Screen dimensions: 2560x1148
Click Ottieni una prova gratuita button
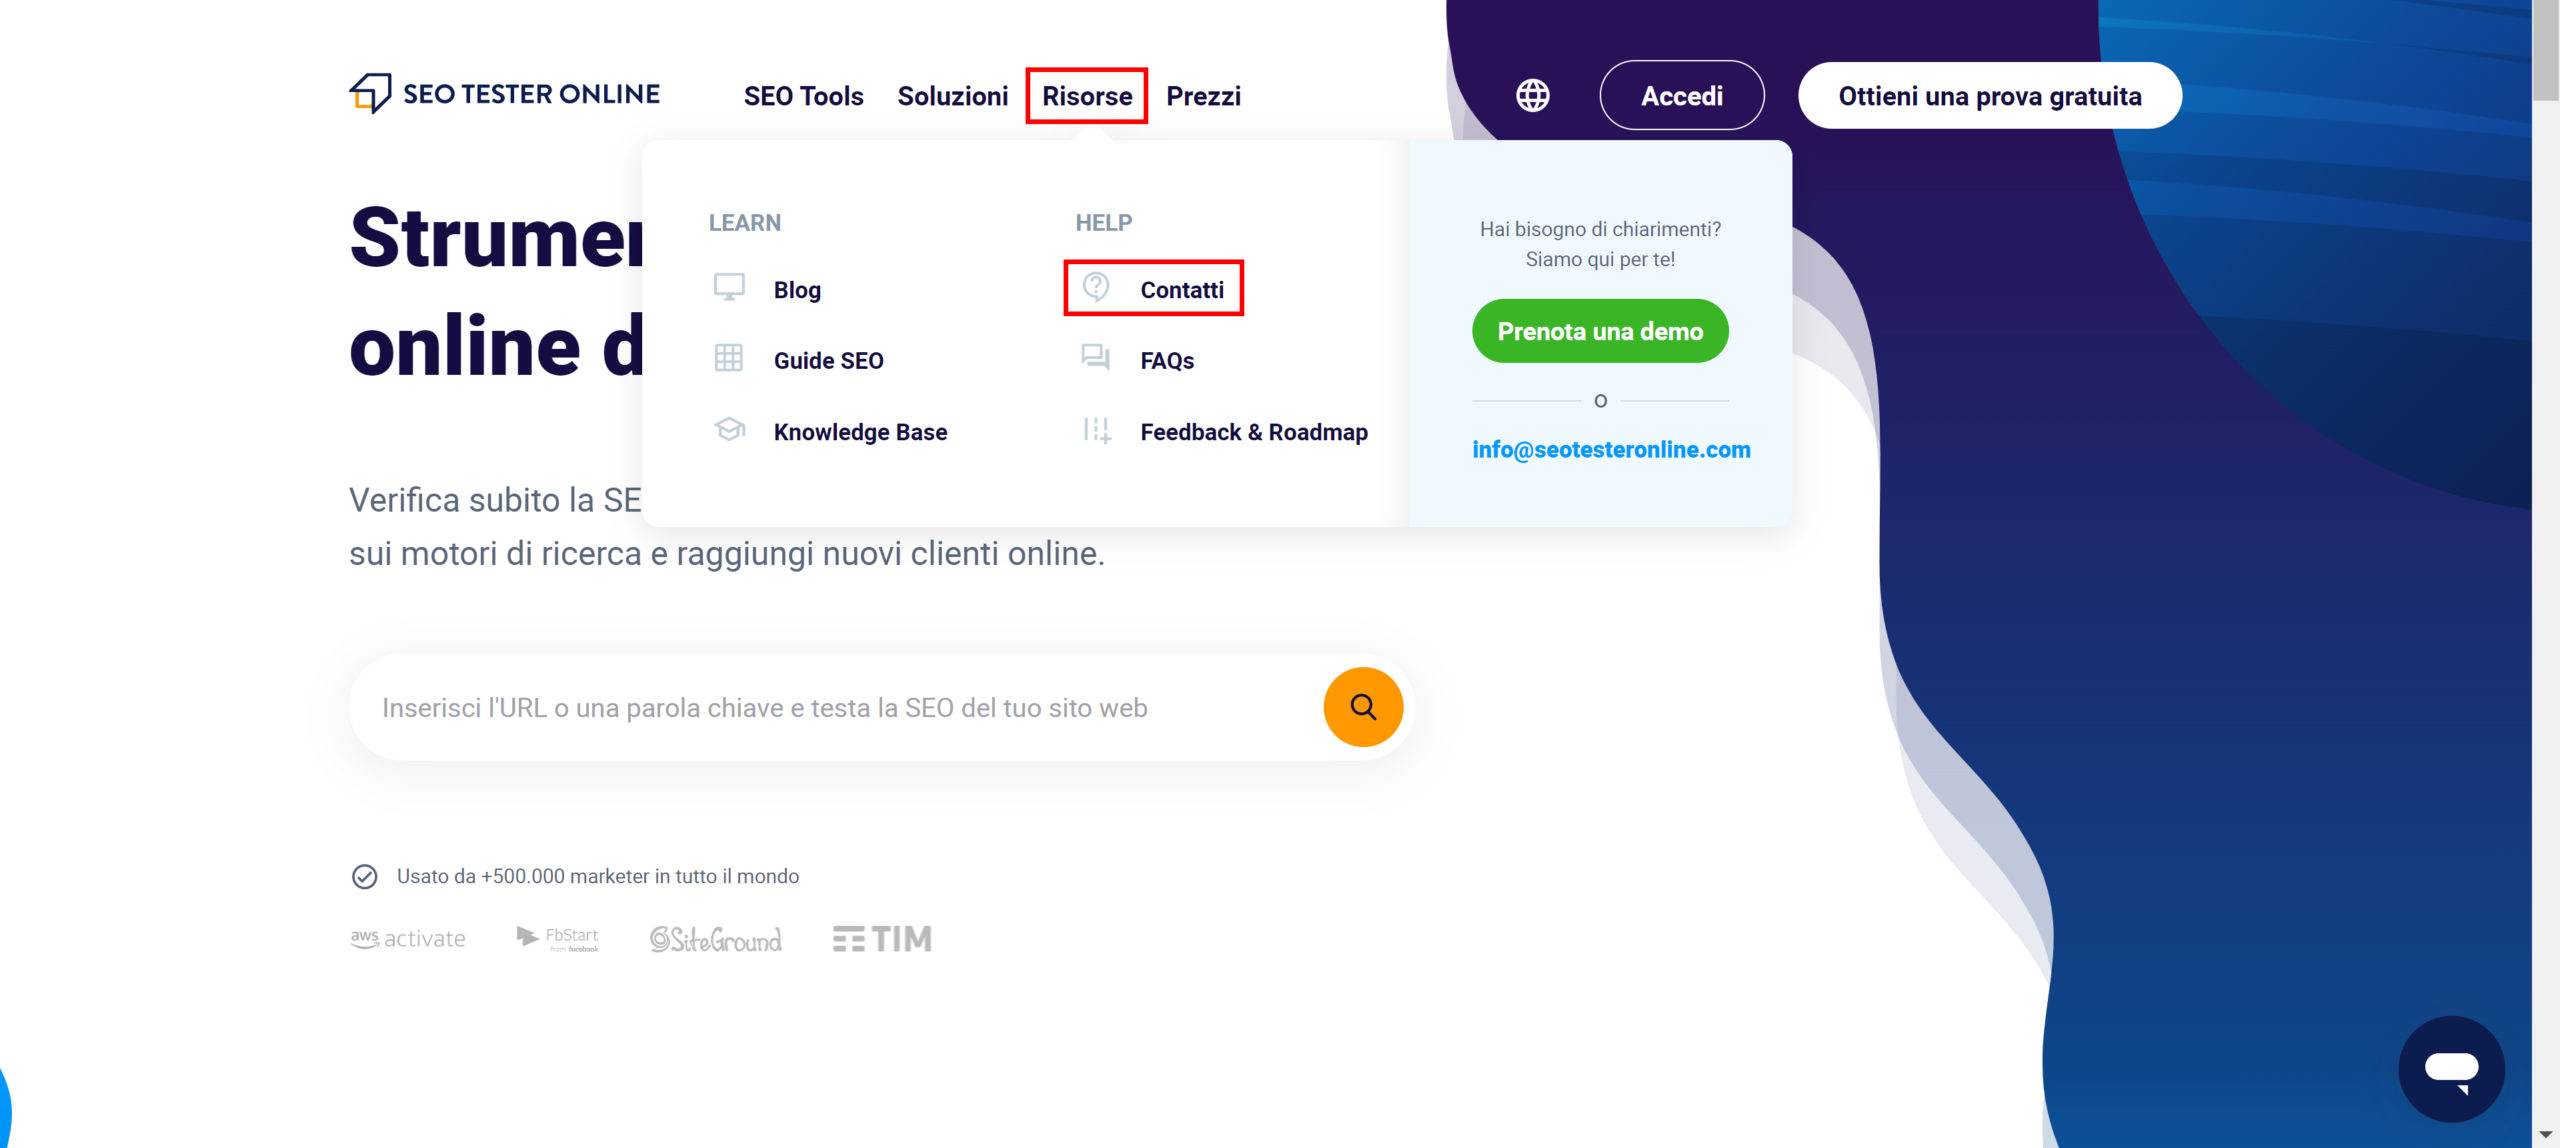(1989, 96)
